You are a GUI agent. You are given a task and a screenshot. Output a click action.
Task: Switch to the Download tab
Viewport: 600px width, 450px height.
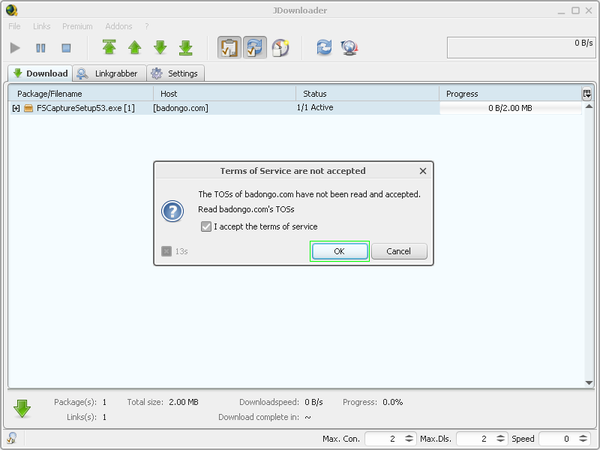(40, 73)
